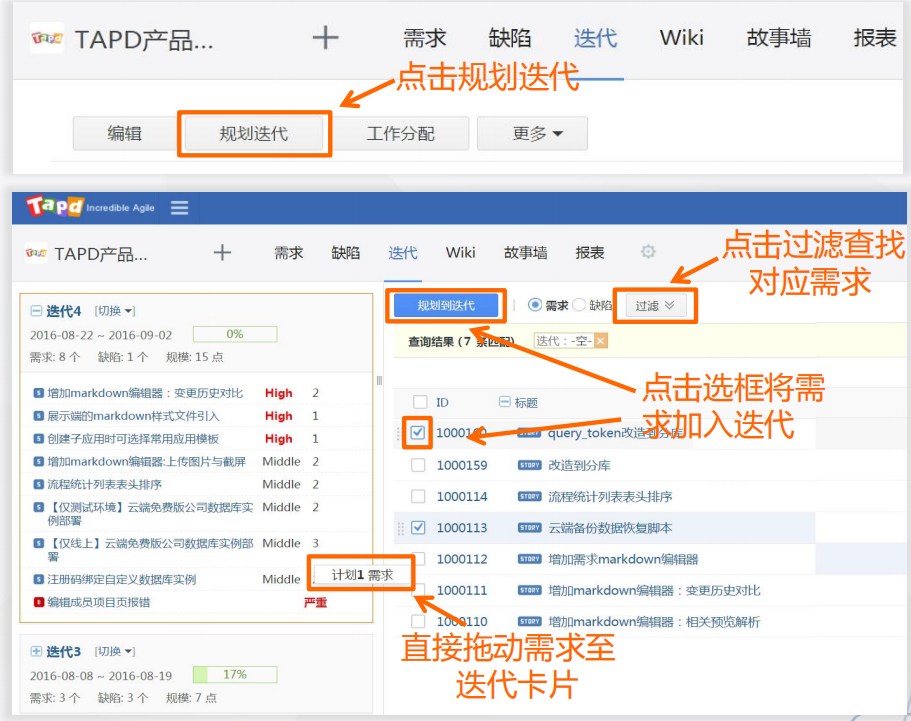
Task: Click STORY badge for 改造到分库
Action: tap(529, 465)
